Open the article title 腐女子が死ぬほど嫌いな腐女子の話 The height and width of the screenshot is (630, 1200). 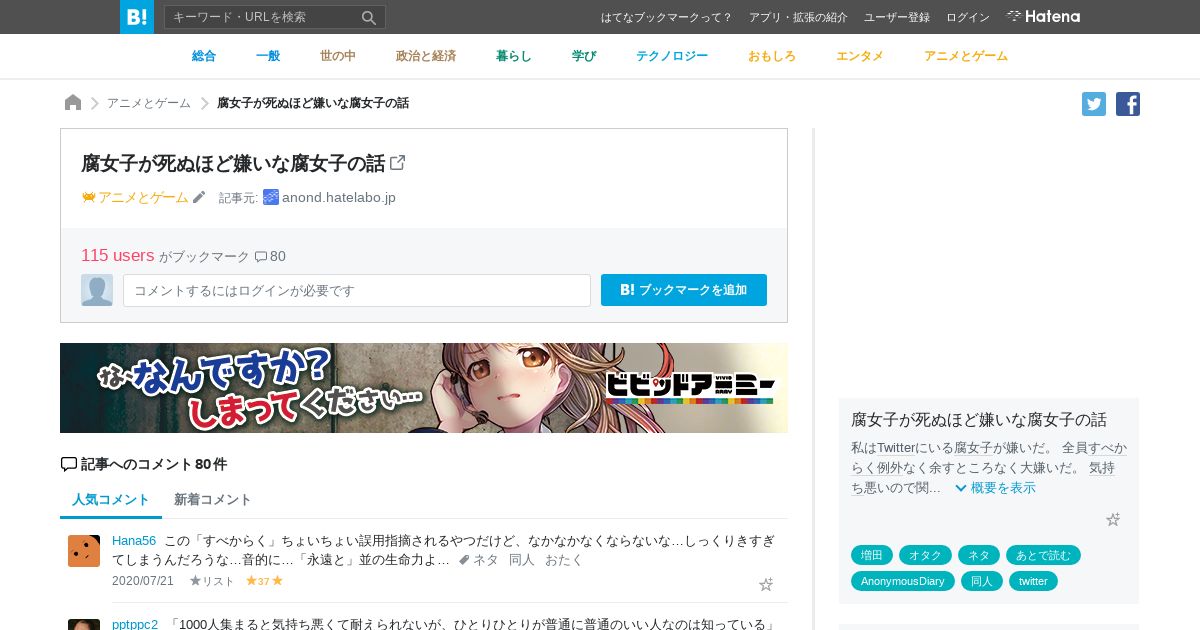[x=233, y=163]
